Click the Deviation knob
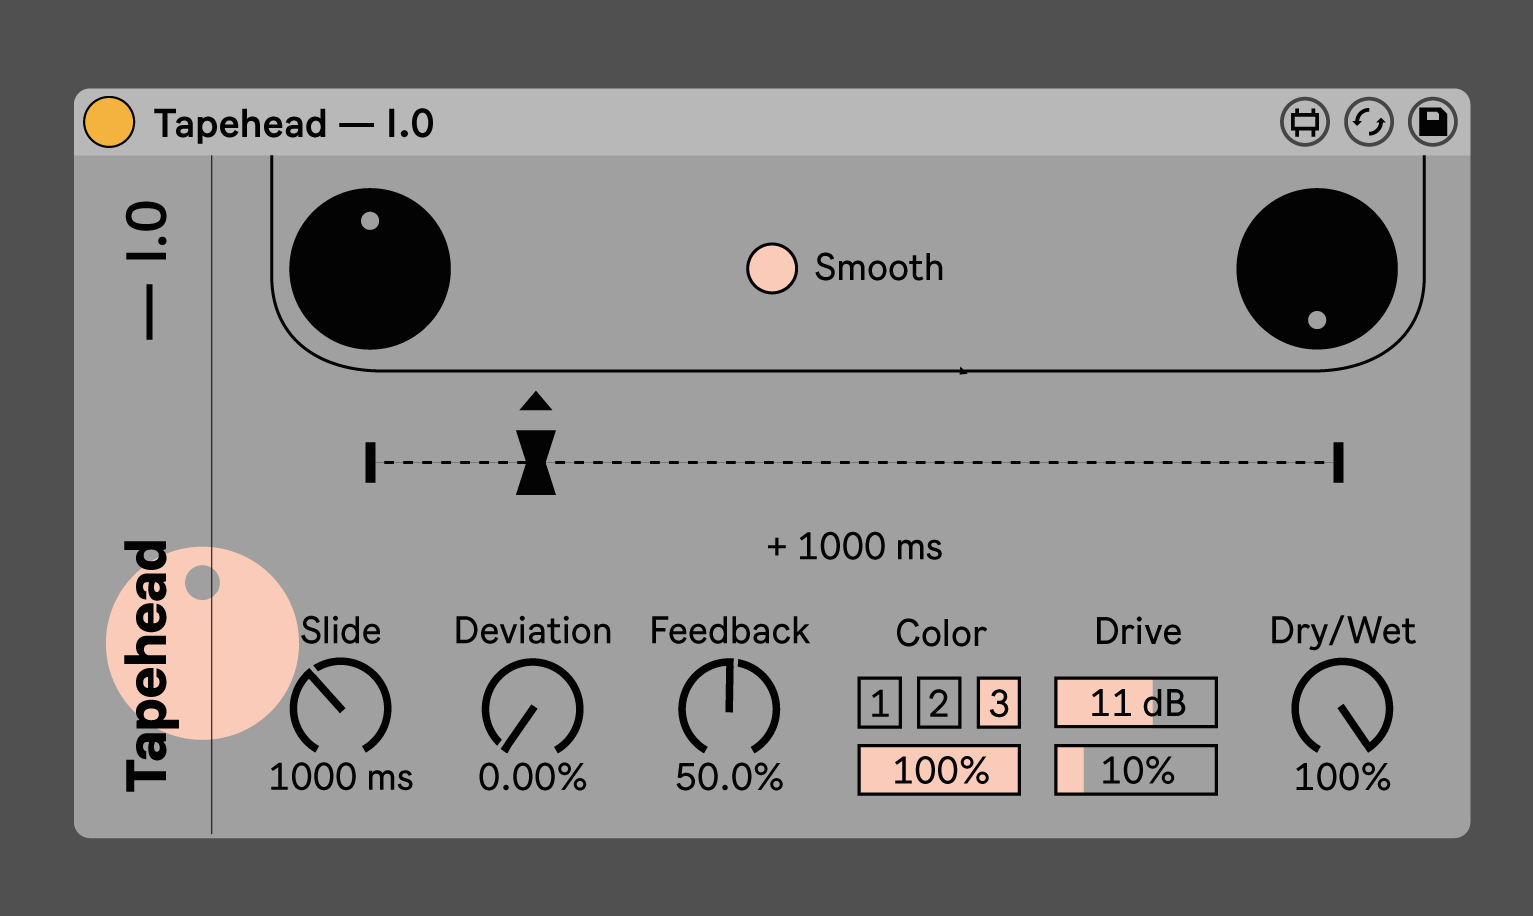The image size is (1533, 916). coord(532,708)
